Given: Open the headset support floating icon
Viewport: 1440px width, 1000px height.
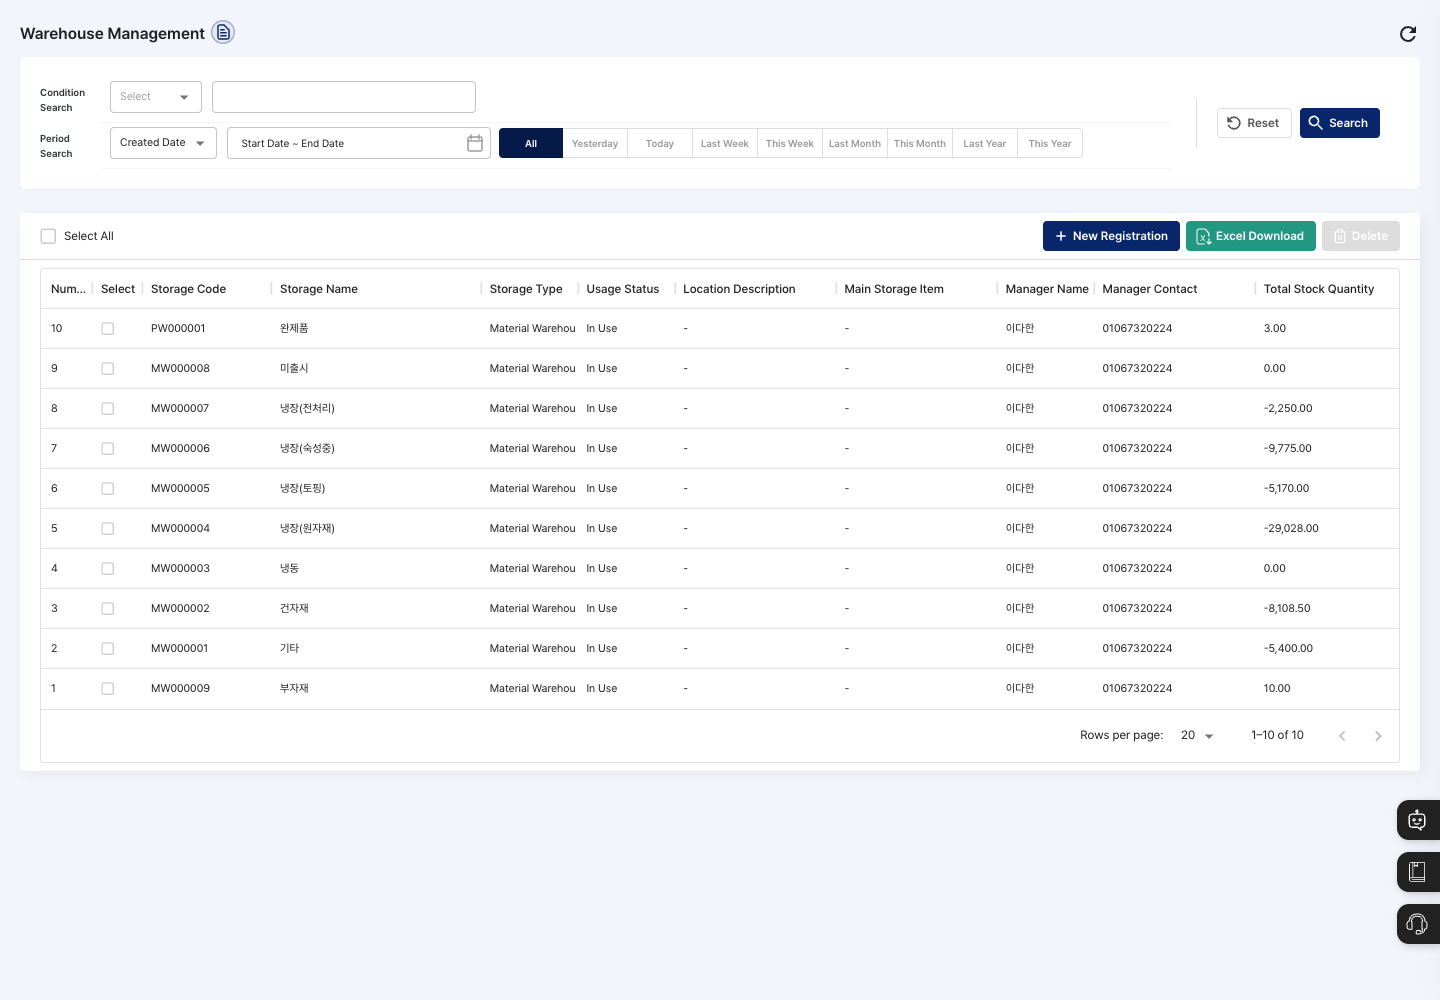Looking at the screenshot, I should 1417,924.
